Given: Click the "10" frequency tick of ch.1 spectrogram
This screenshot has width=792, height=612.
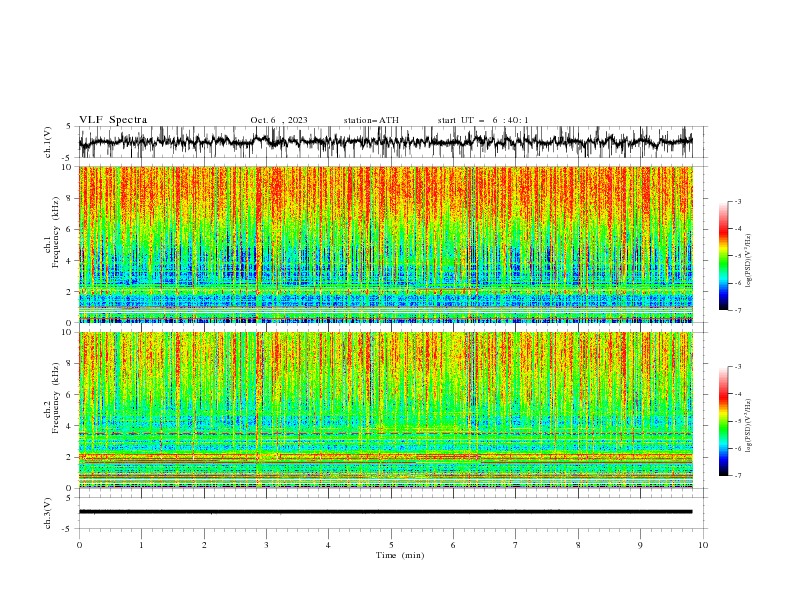Looking at the screenshot, I should [x=67, y=167].
